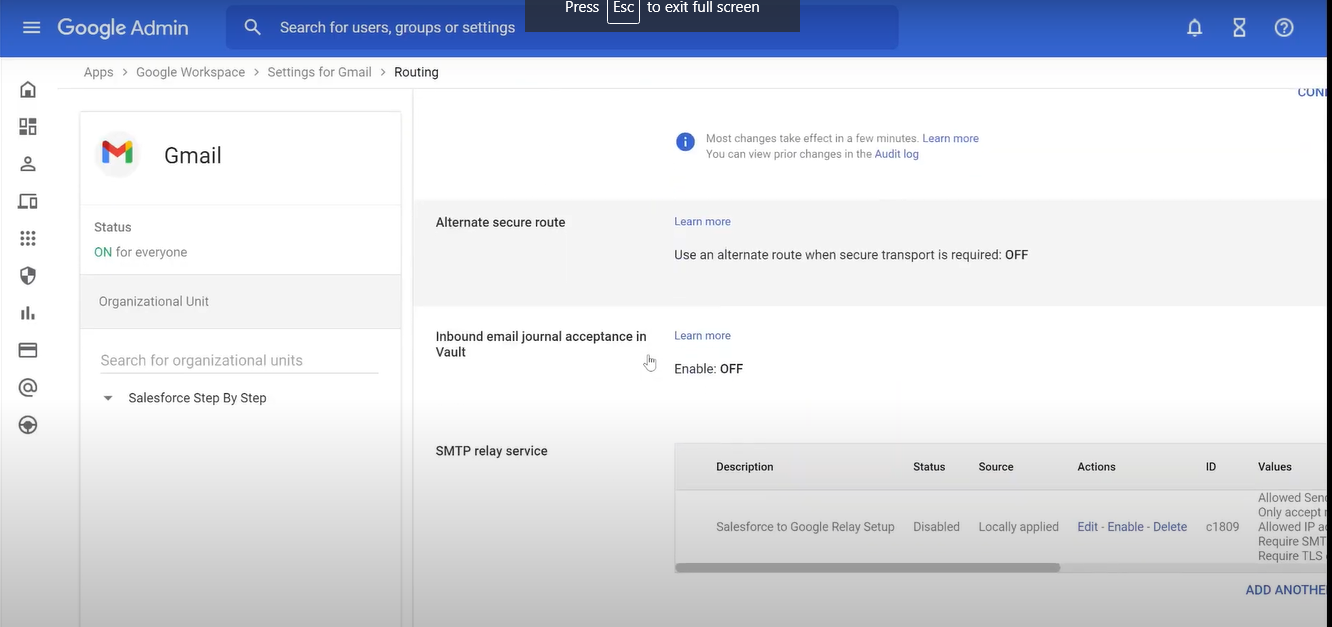Open the steering wheel icon in sidebar

pos(28,425)
